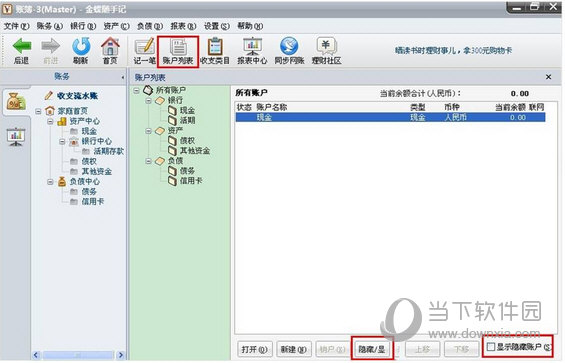
Task: Select 现金 under 资产中心 in sidebar
Action: click(89, 131)
